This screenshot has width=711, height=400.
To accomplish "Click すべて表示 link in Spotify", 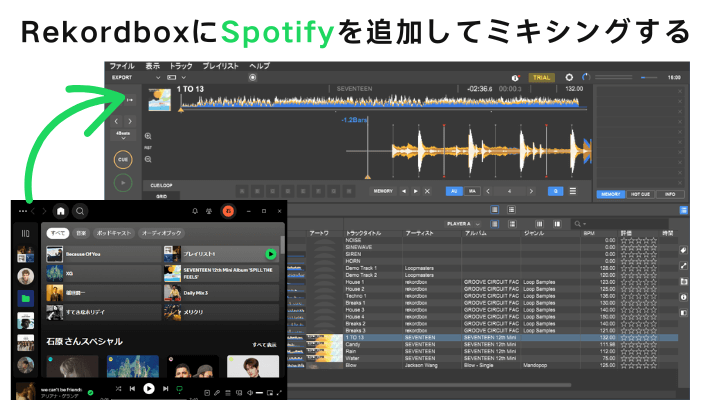I will point(264,345).
